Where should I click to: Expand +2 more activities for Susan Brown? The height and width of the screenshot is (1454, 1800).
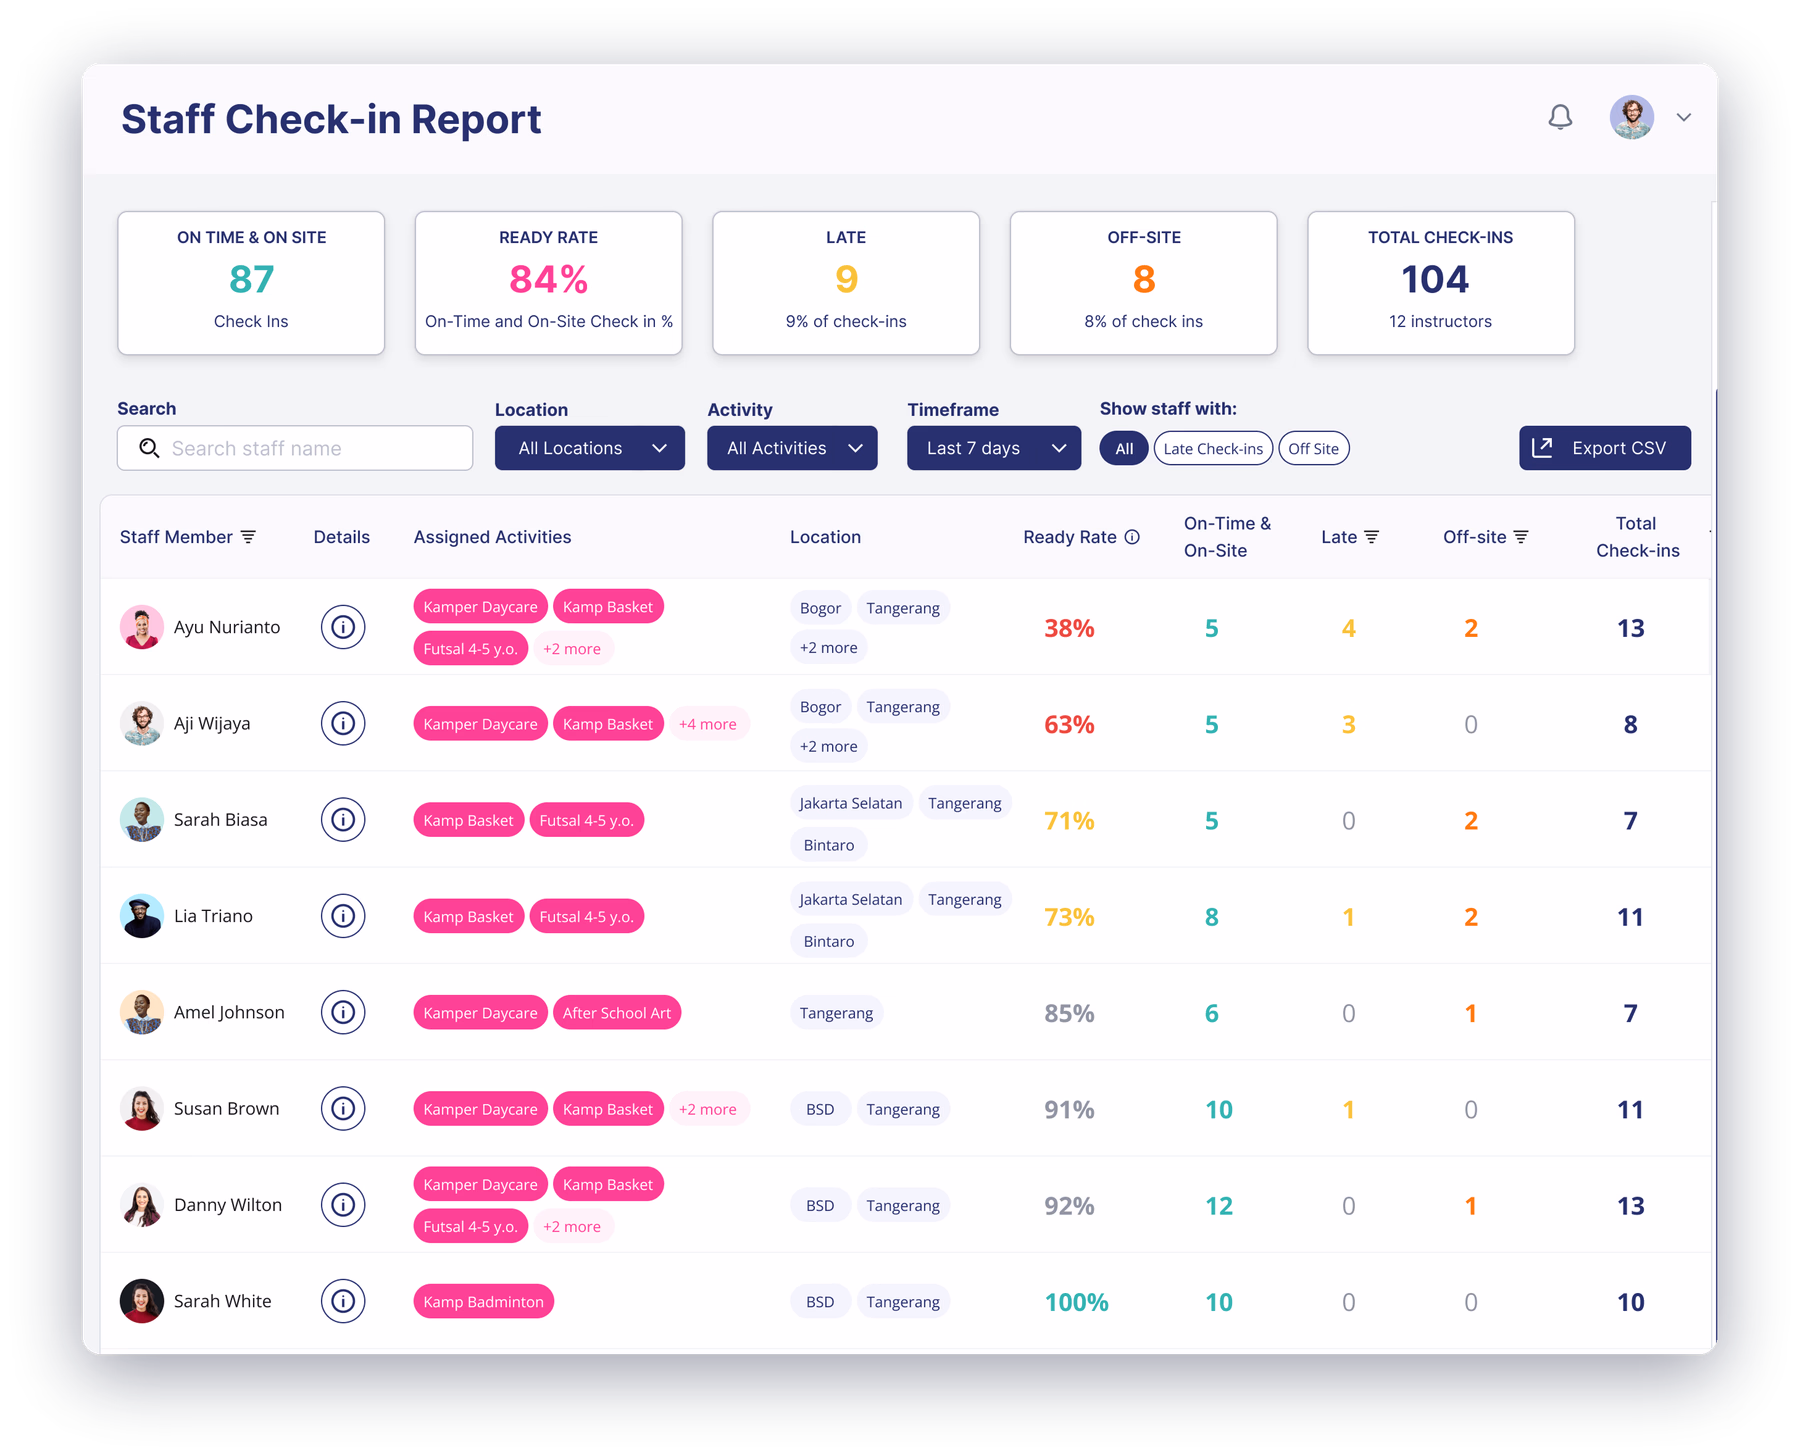[708, 1109]
